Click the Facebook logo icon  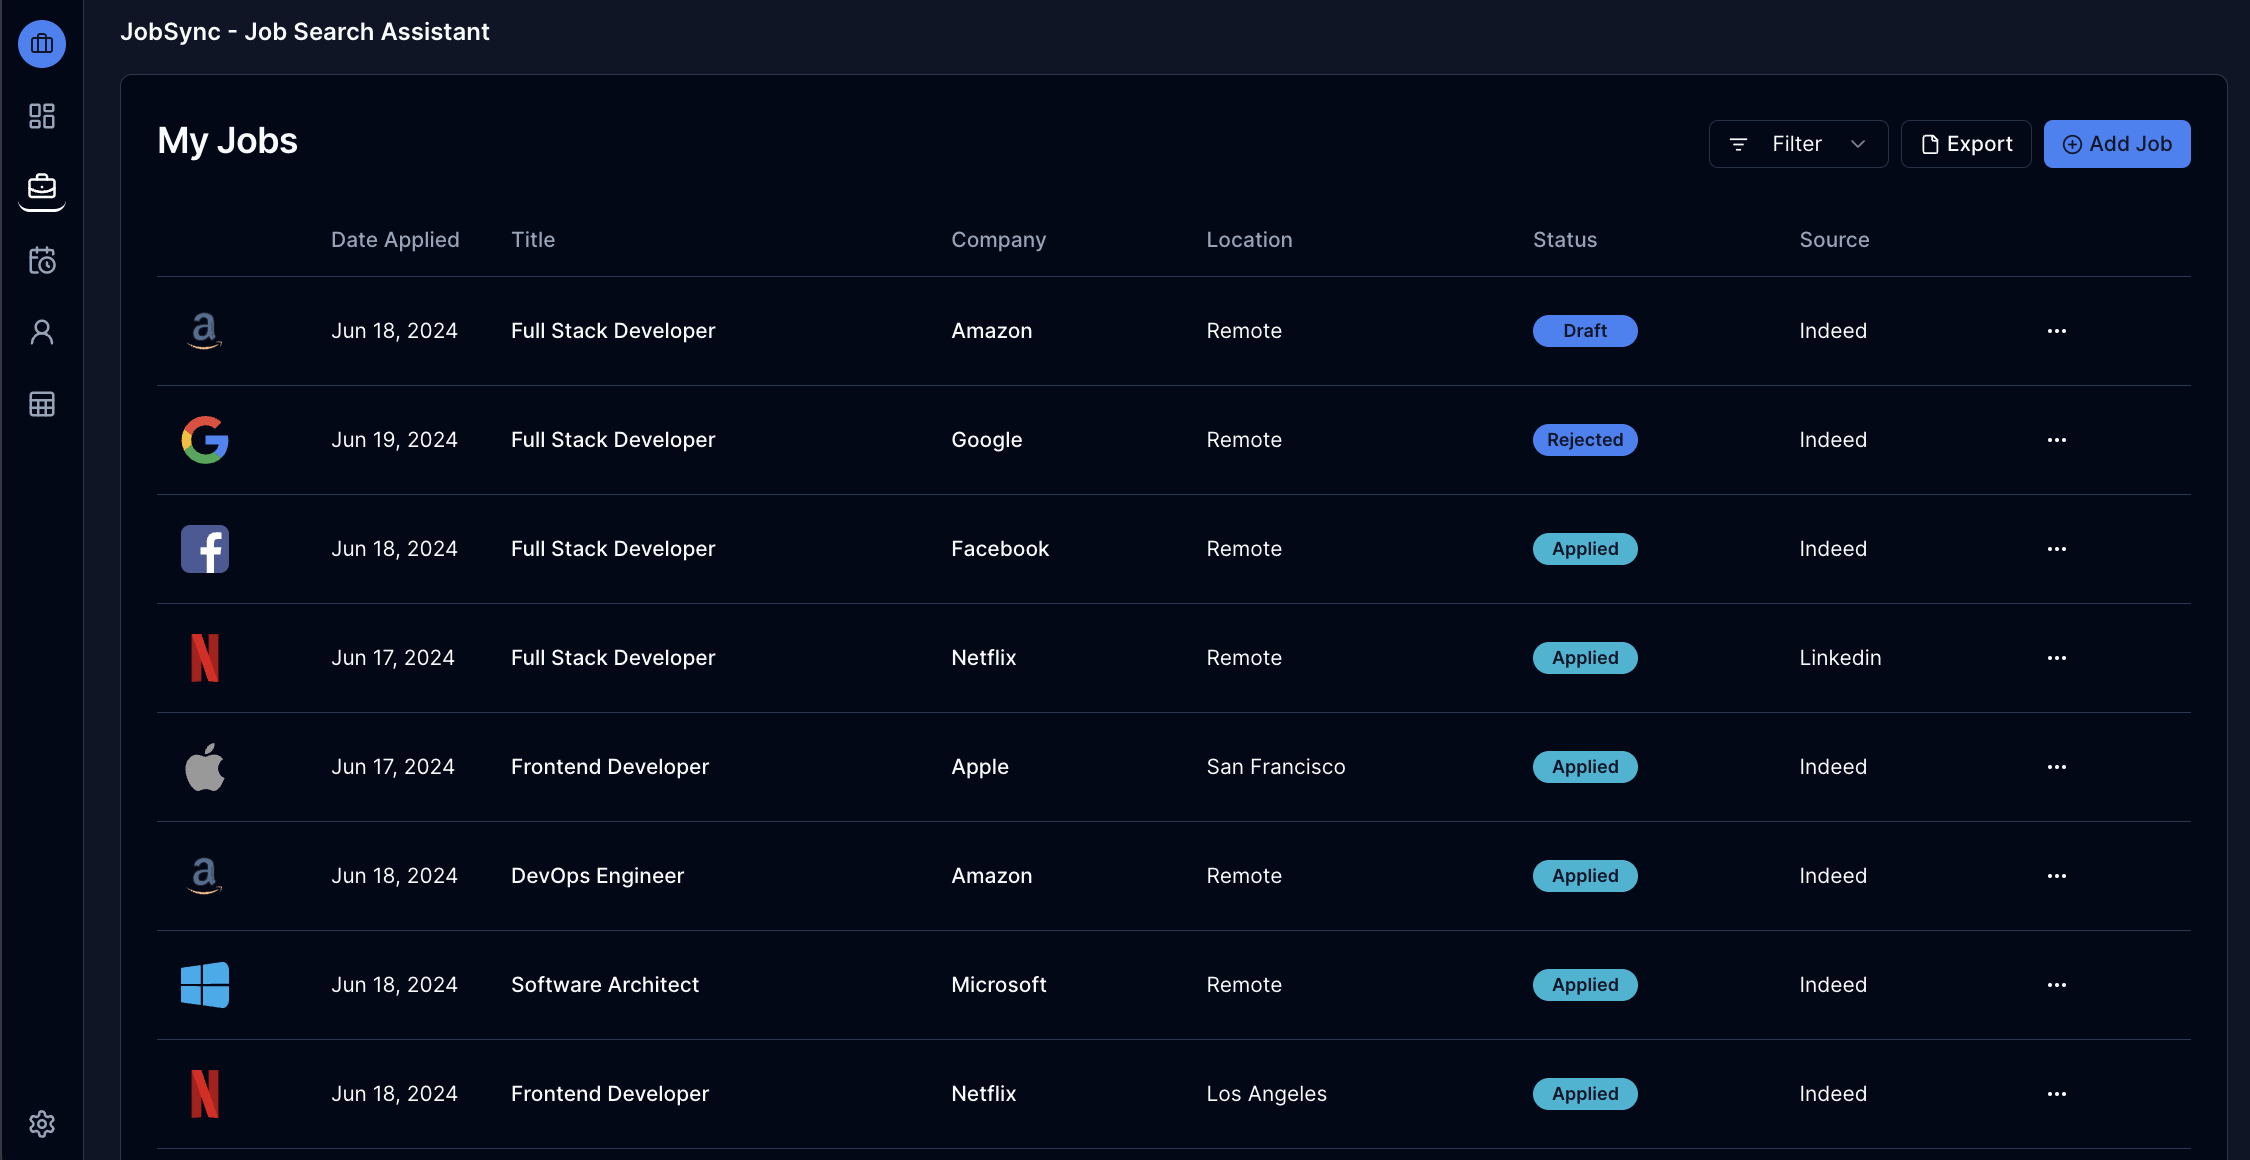click(205, 549)
